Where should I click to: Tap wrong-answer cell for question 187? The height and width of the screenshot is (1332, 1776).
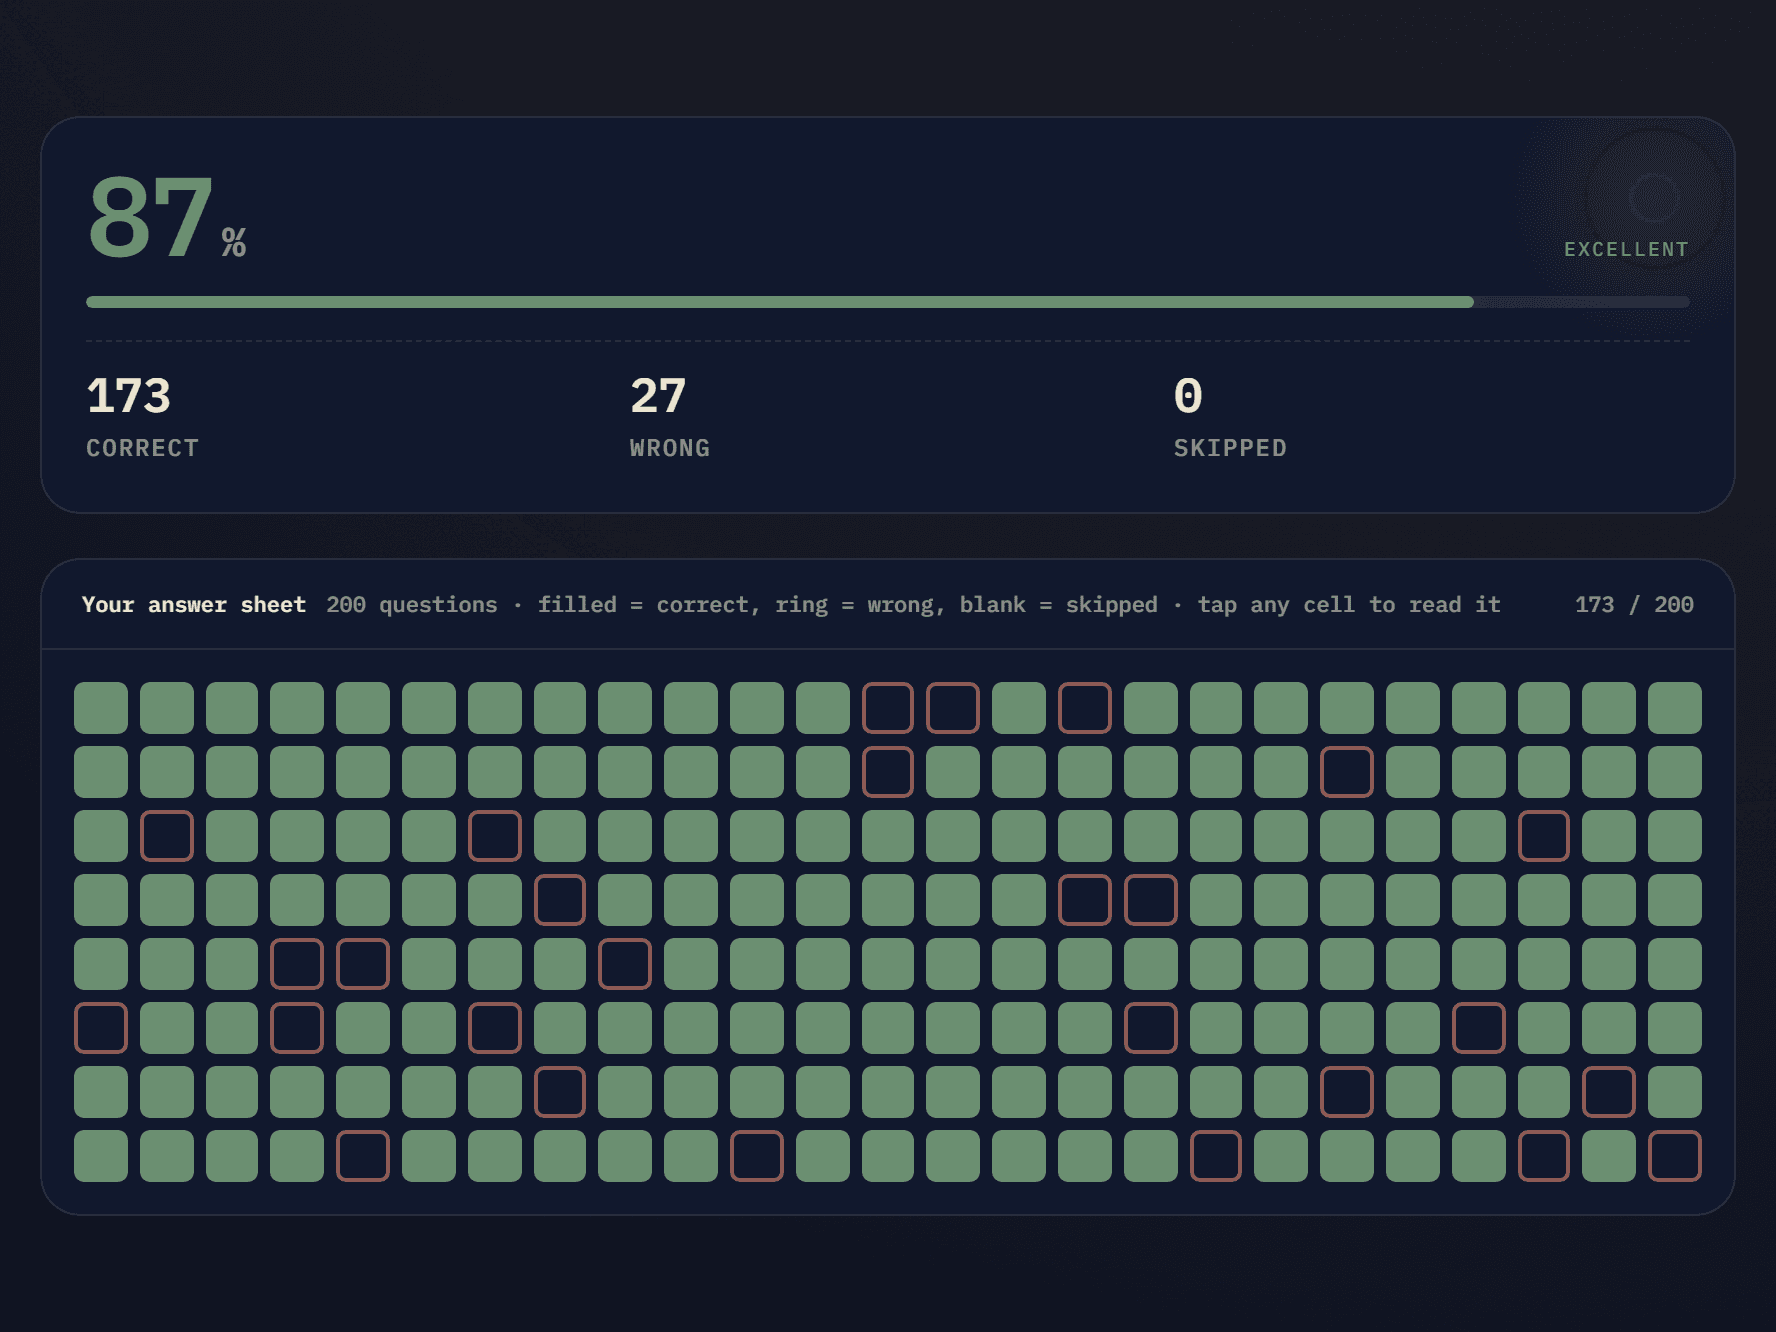(x=757, y=1156)
